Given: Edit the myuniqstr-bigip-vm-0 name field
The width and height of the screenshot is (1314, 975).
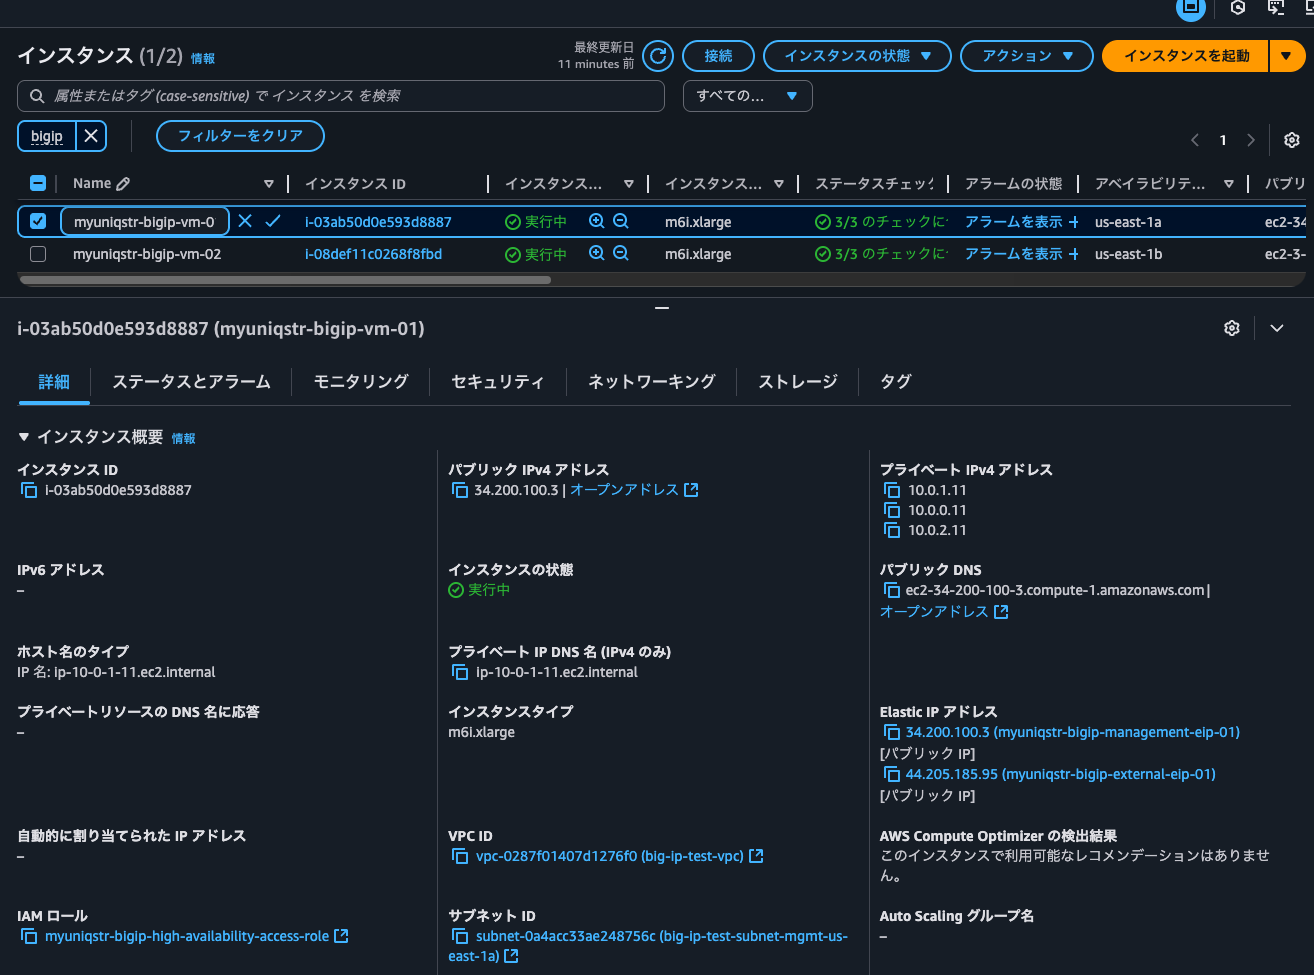Looking at the screenshot, I should (x=145, y=222).
